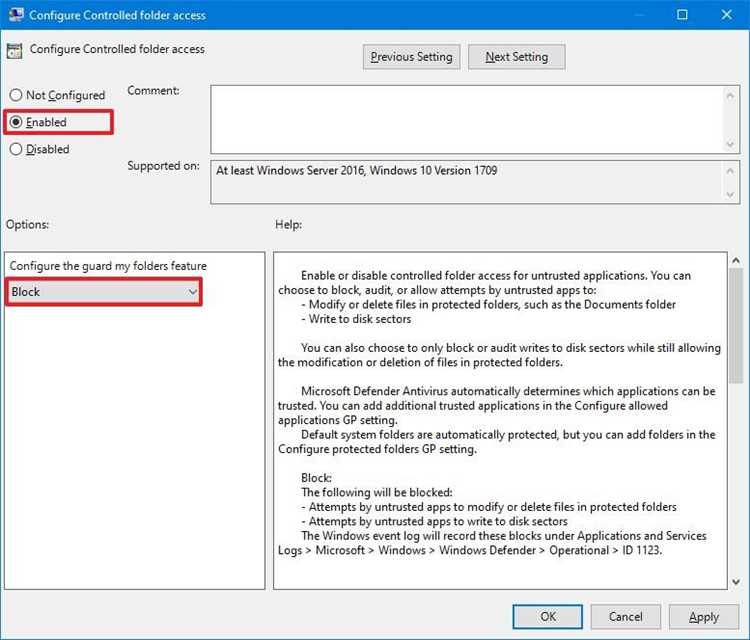Click the Apply button
750x640 pixels.
704,617
